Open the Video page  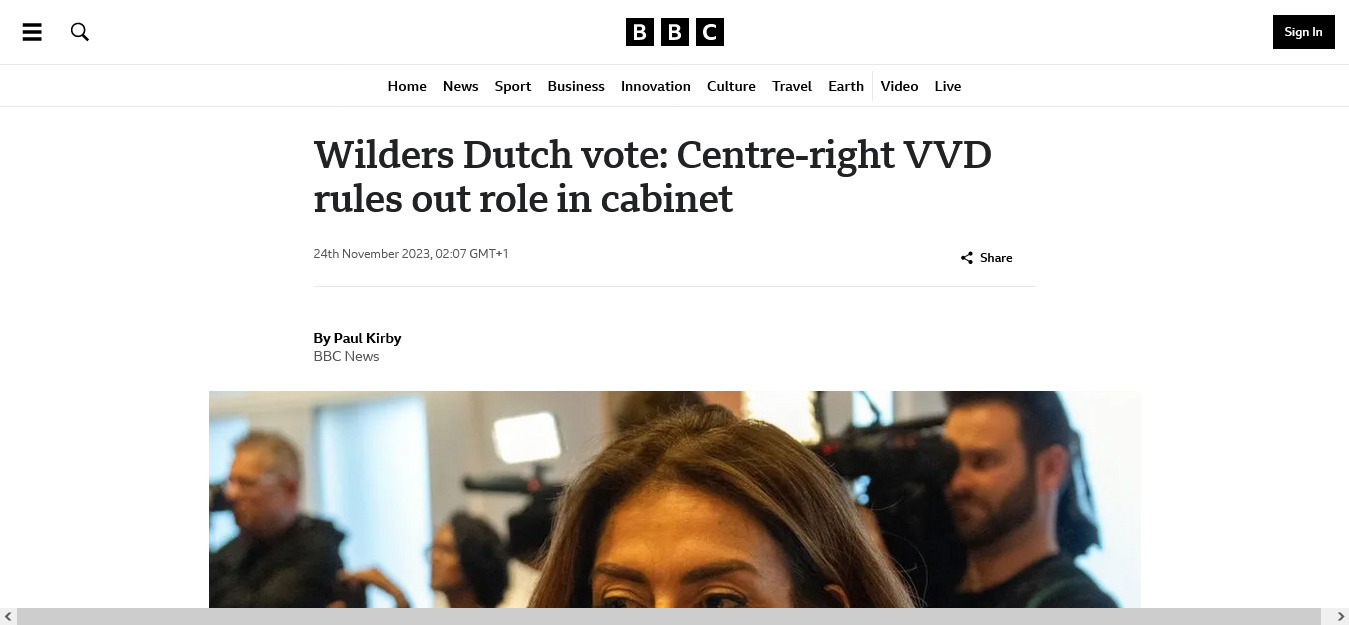pyautogui.click(x=899, y=86)
